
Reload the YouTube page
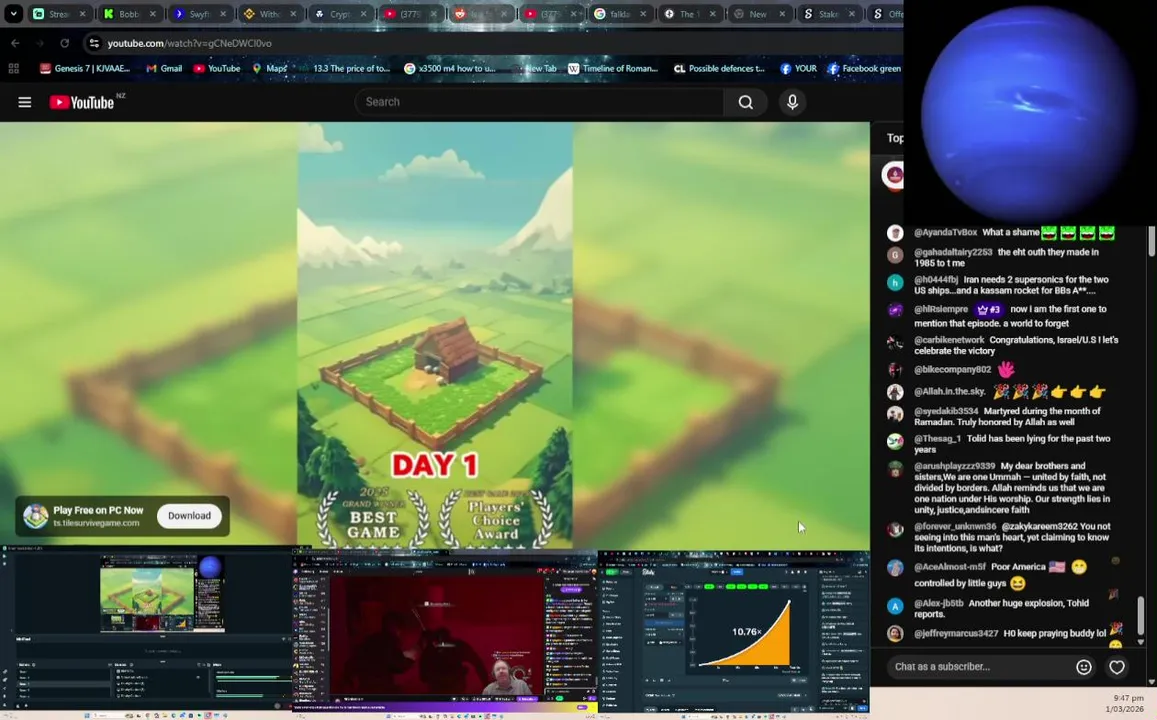coord(64,44)
